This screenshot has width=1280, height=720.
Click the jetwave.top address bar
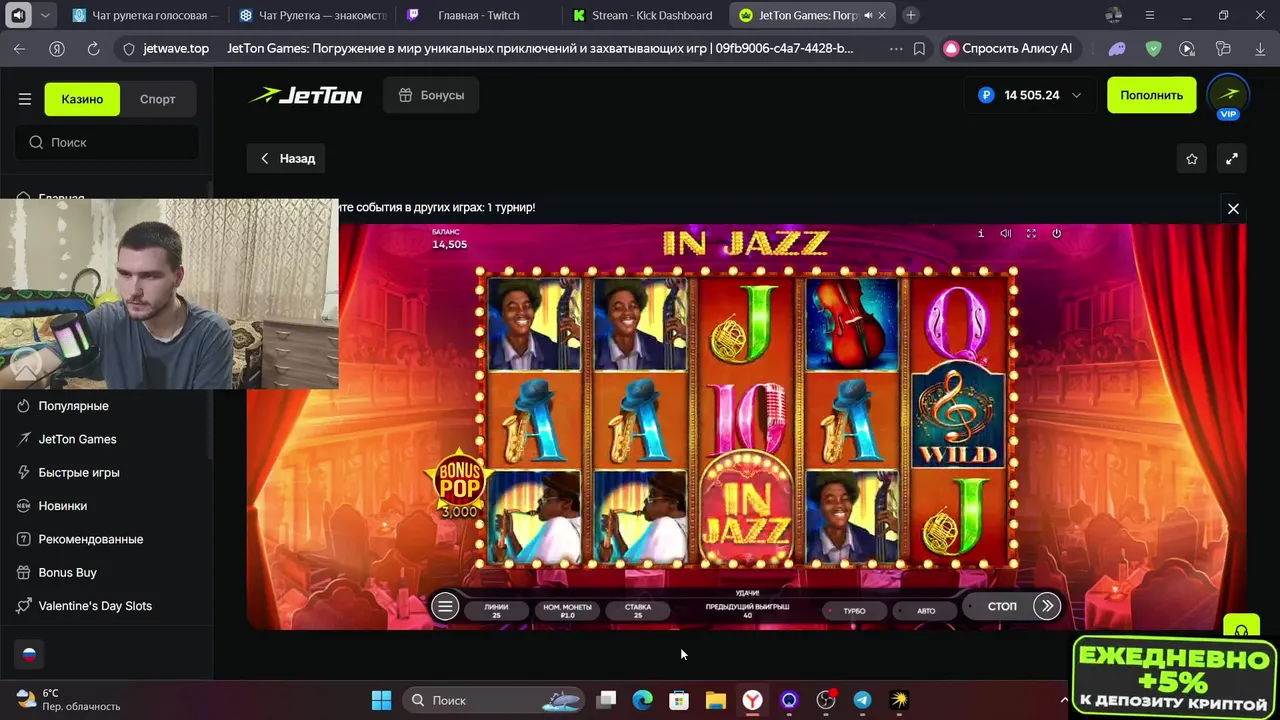176,48
